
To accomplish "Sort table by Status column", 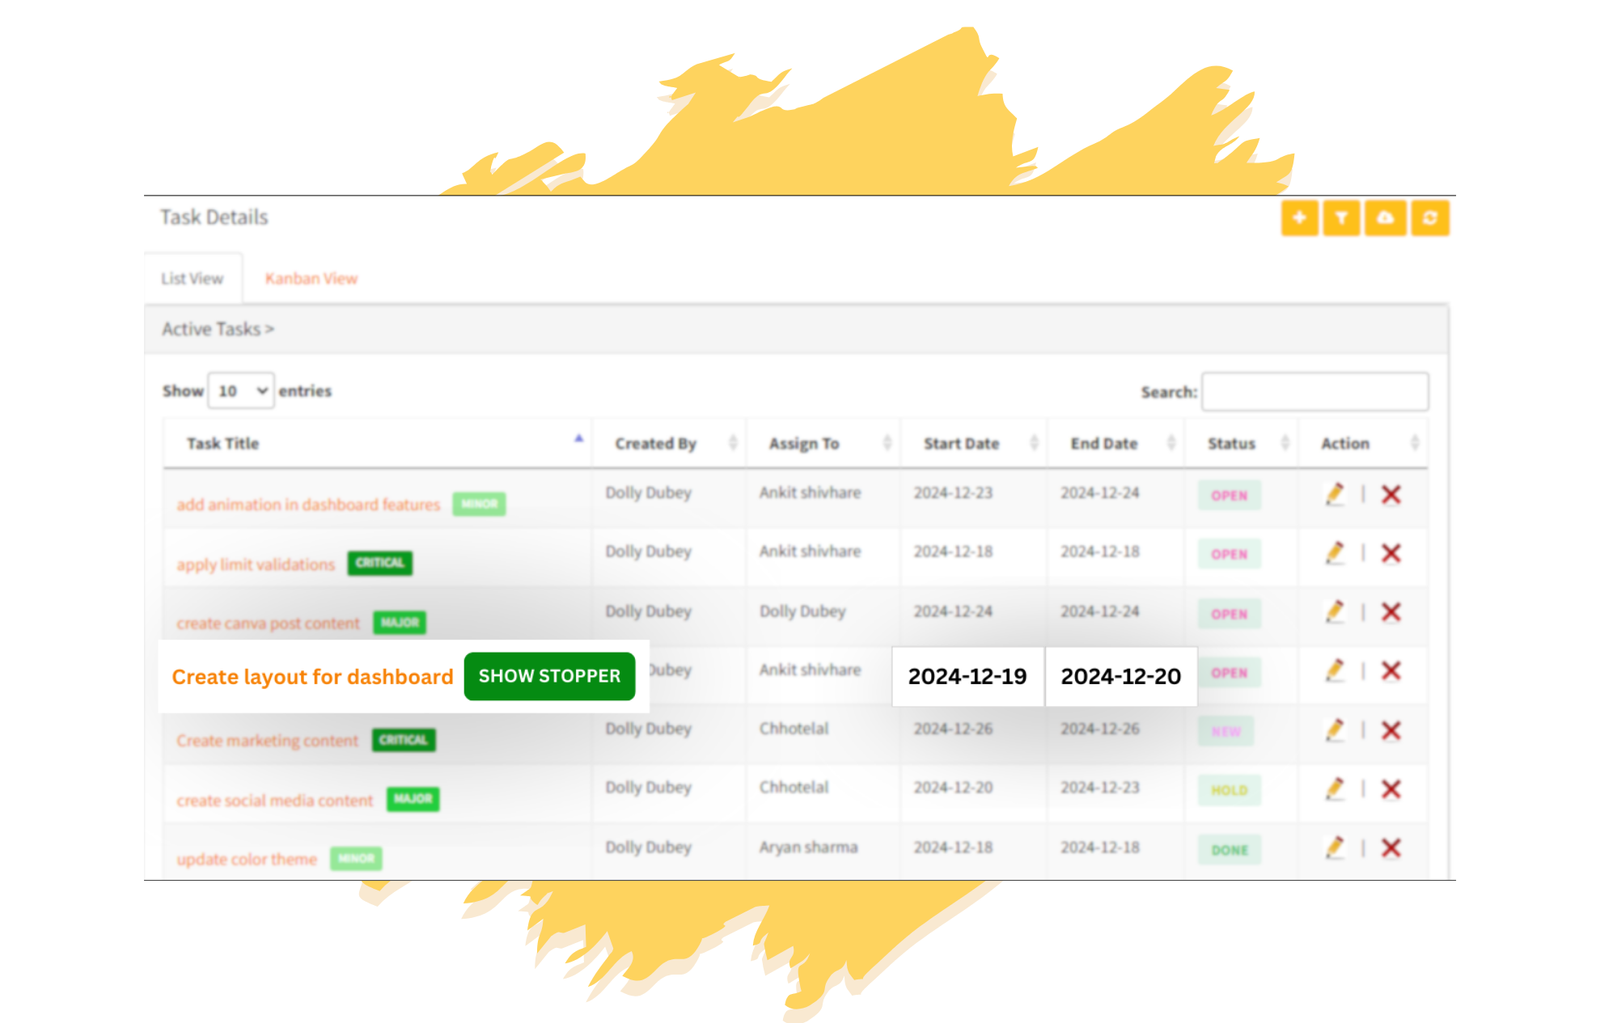I will pyautogui.click(x=1231, y=443).
